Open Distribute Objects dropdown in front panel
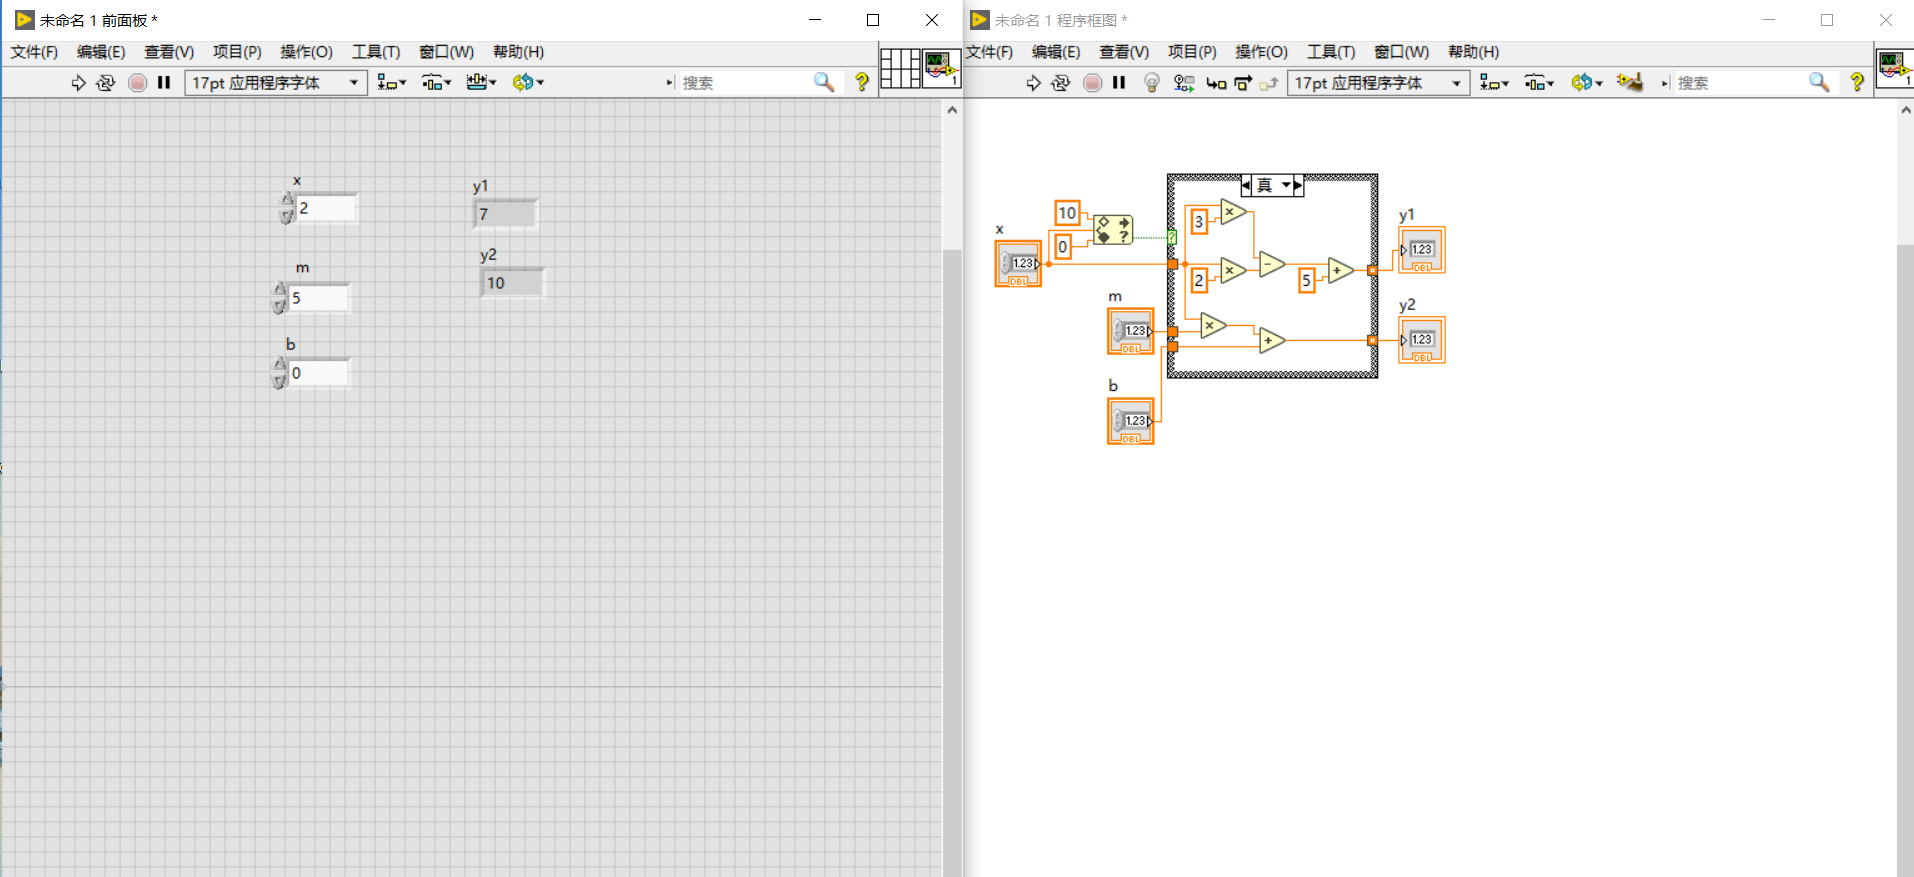 coord(437,83)
